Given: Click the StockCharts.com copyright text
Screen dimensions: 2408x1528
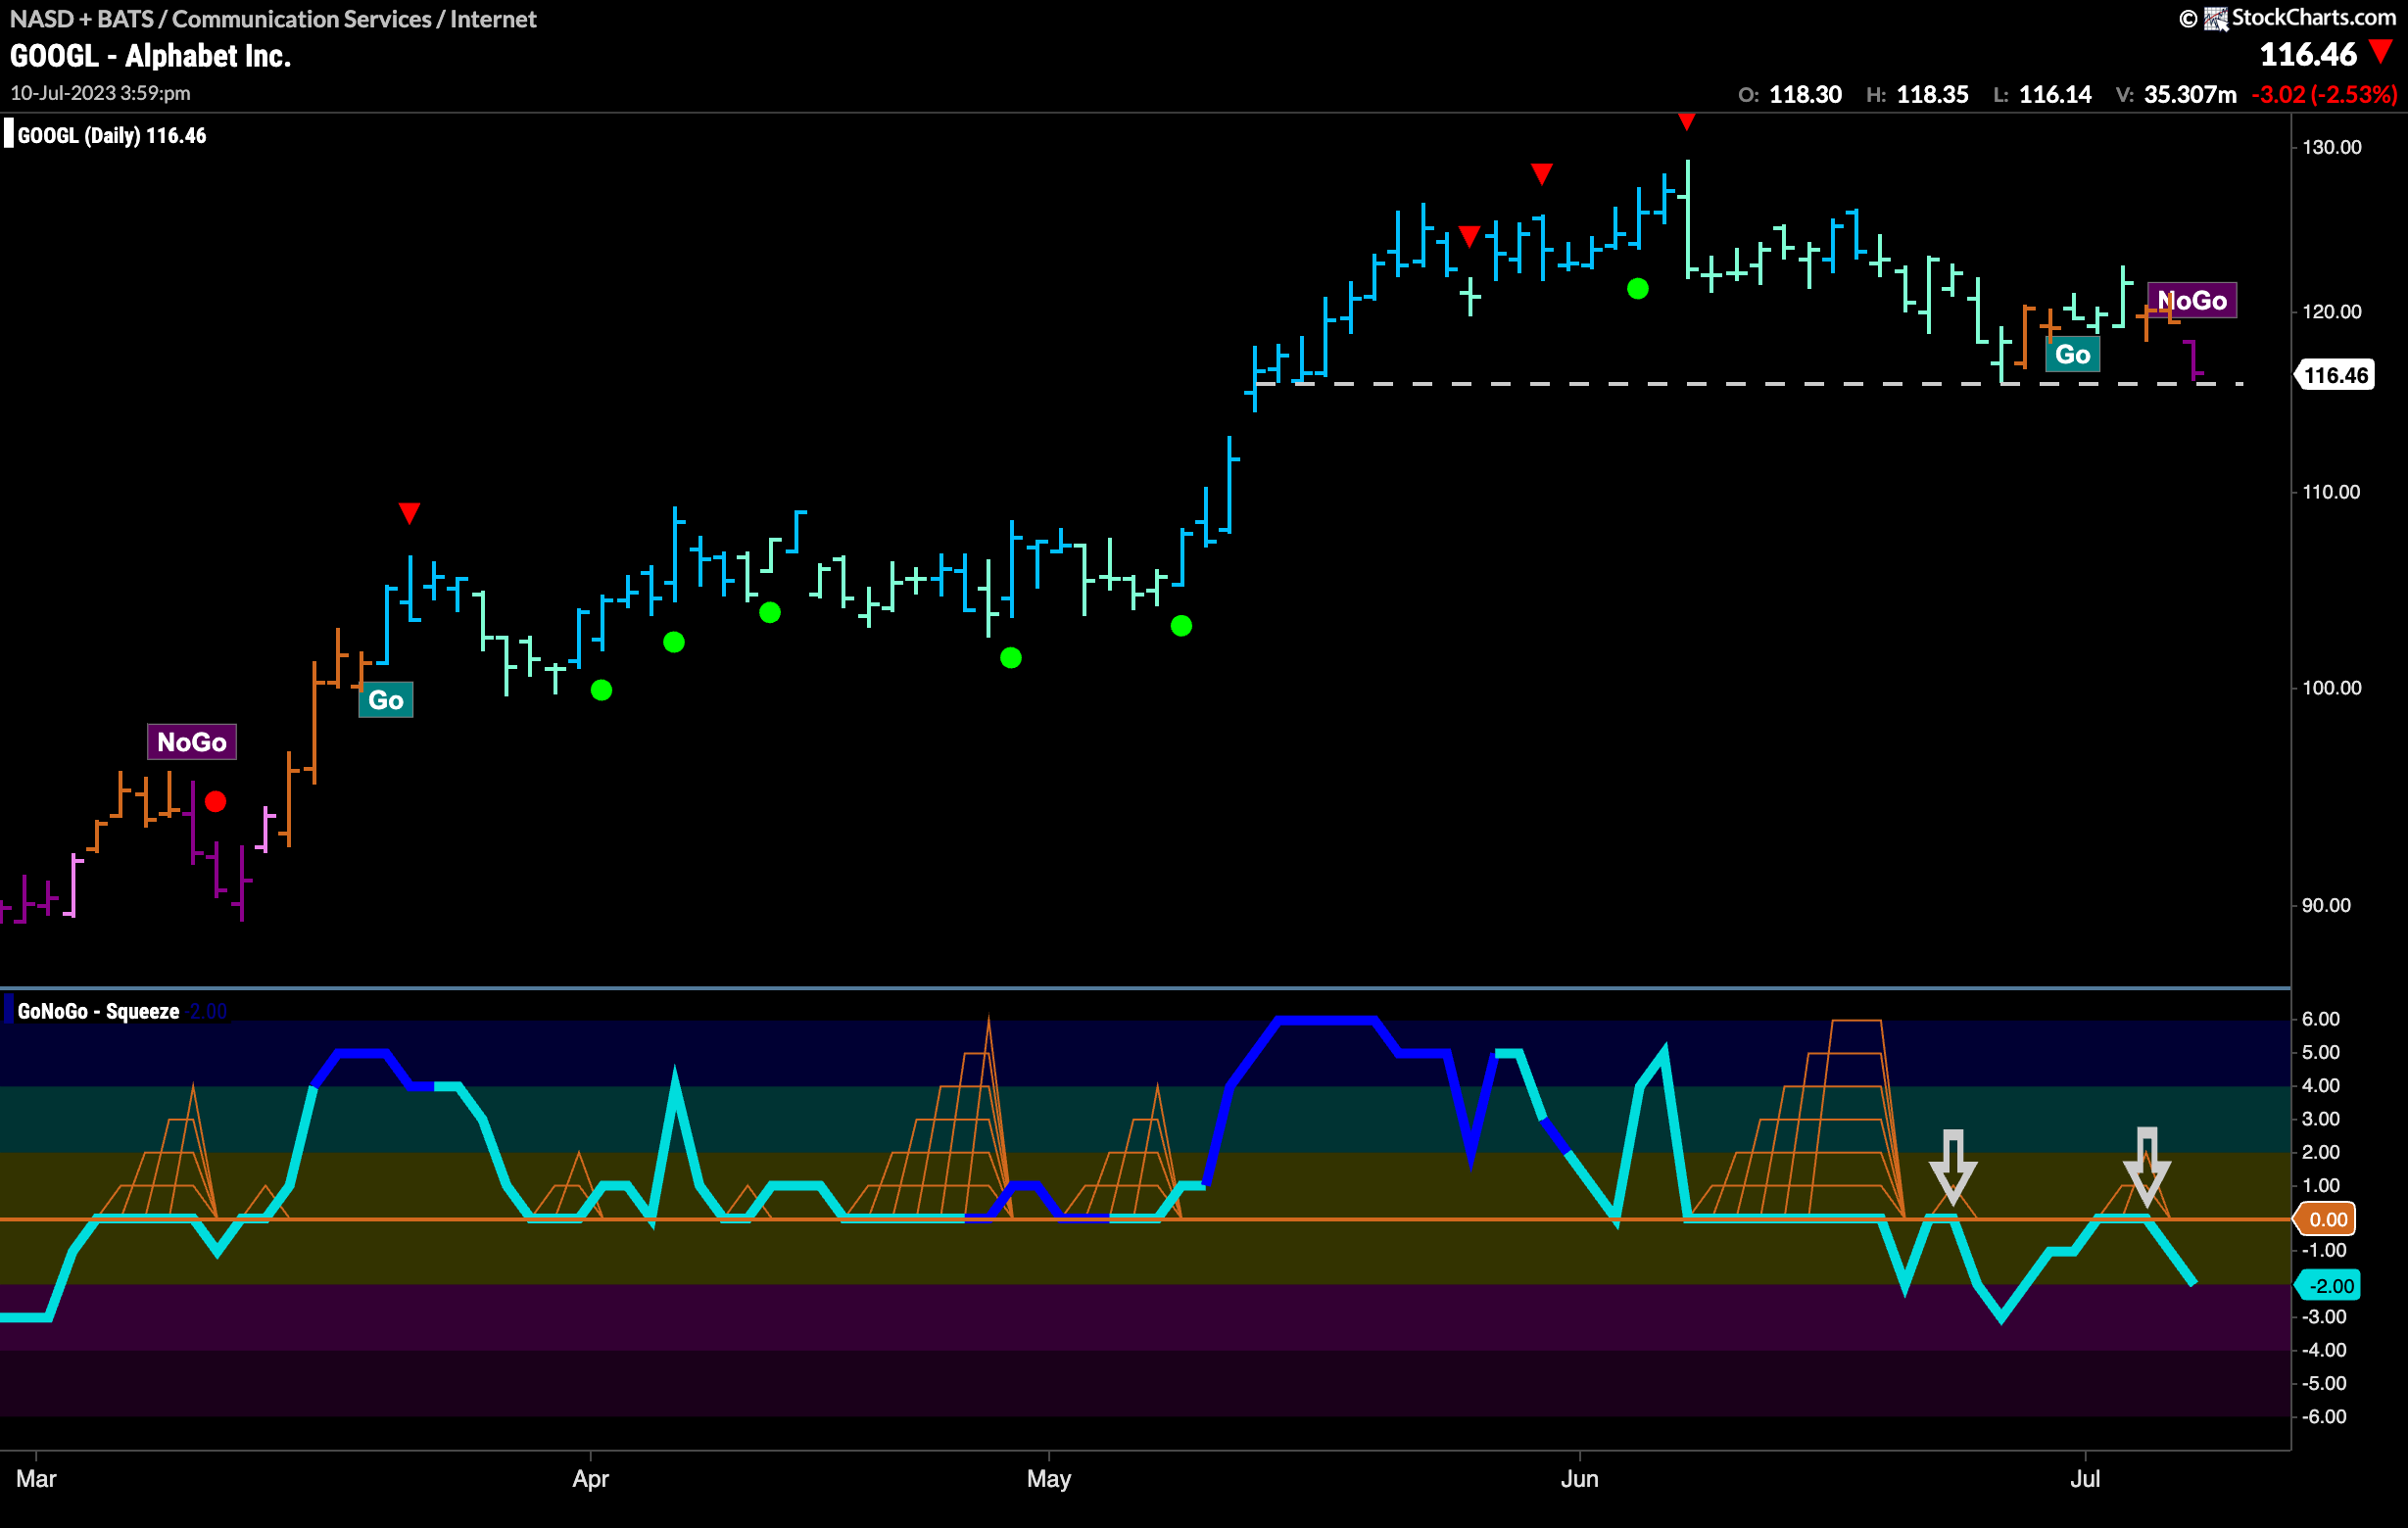Looking at the screenshot, I should (x=2313, y=18).
